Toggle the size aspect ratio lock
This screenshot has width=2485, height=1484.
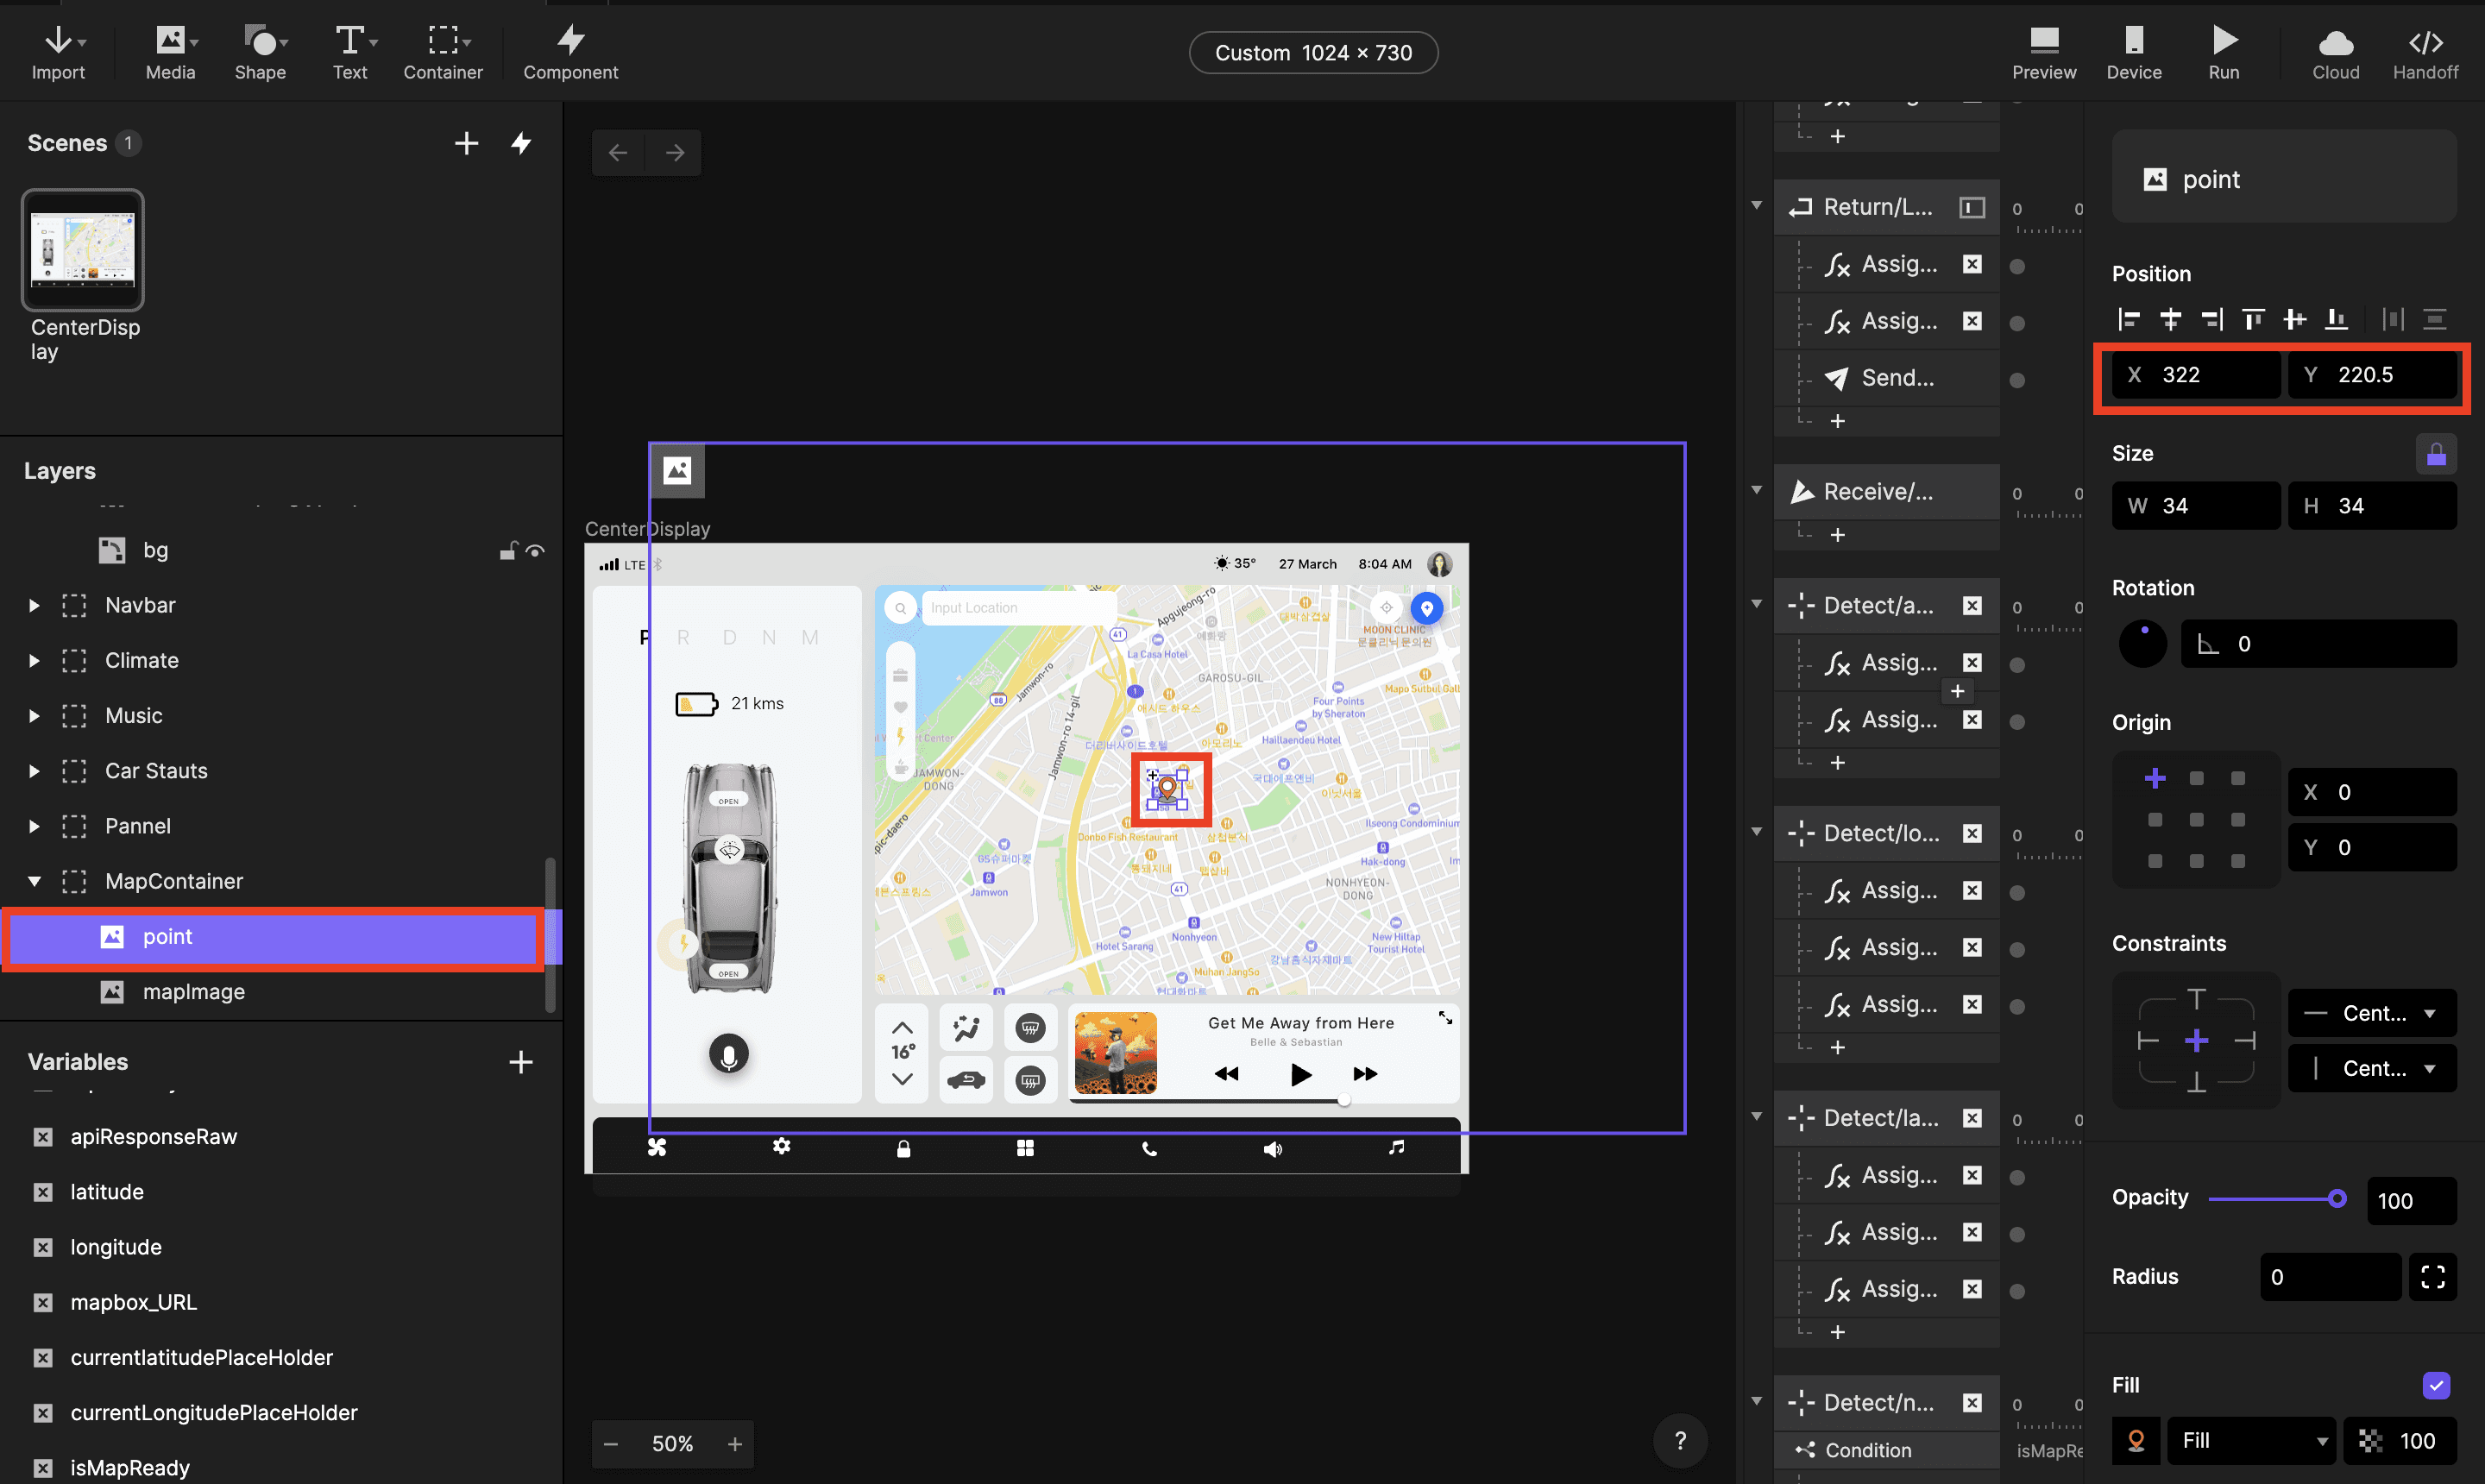click(2436, 454)
